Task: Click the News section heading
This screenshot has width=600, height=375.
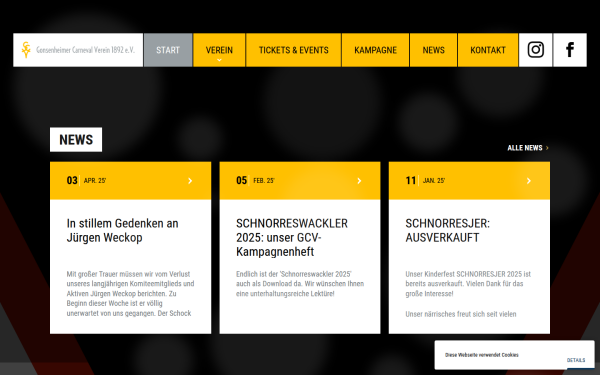Action: tap(76, 140)
